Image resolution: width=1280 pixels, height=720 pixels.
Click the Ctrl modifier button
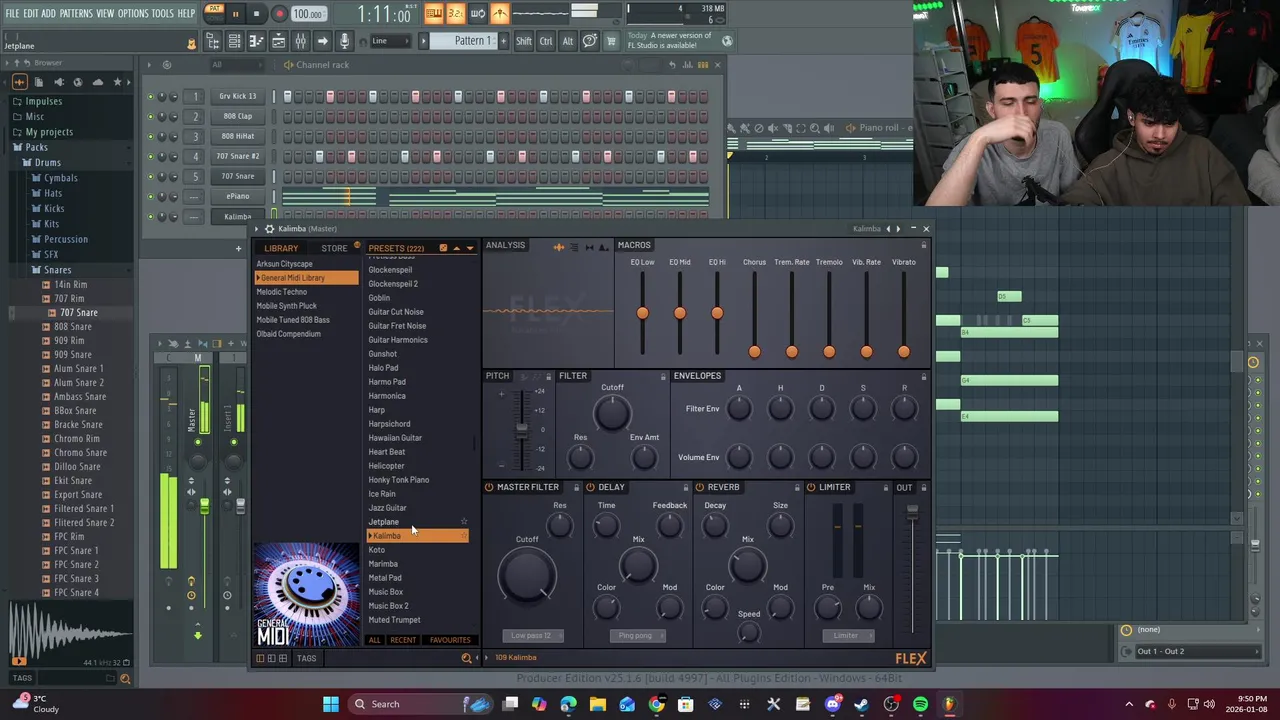pyautogui.click(x=546, y=41)
